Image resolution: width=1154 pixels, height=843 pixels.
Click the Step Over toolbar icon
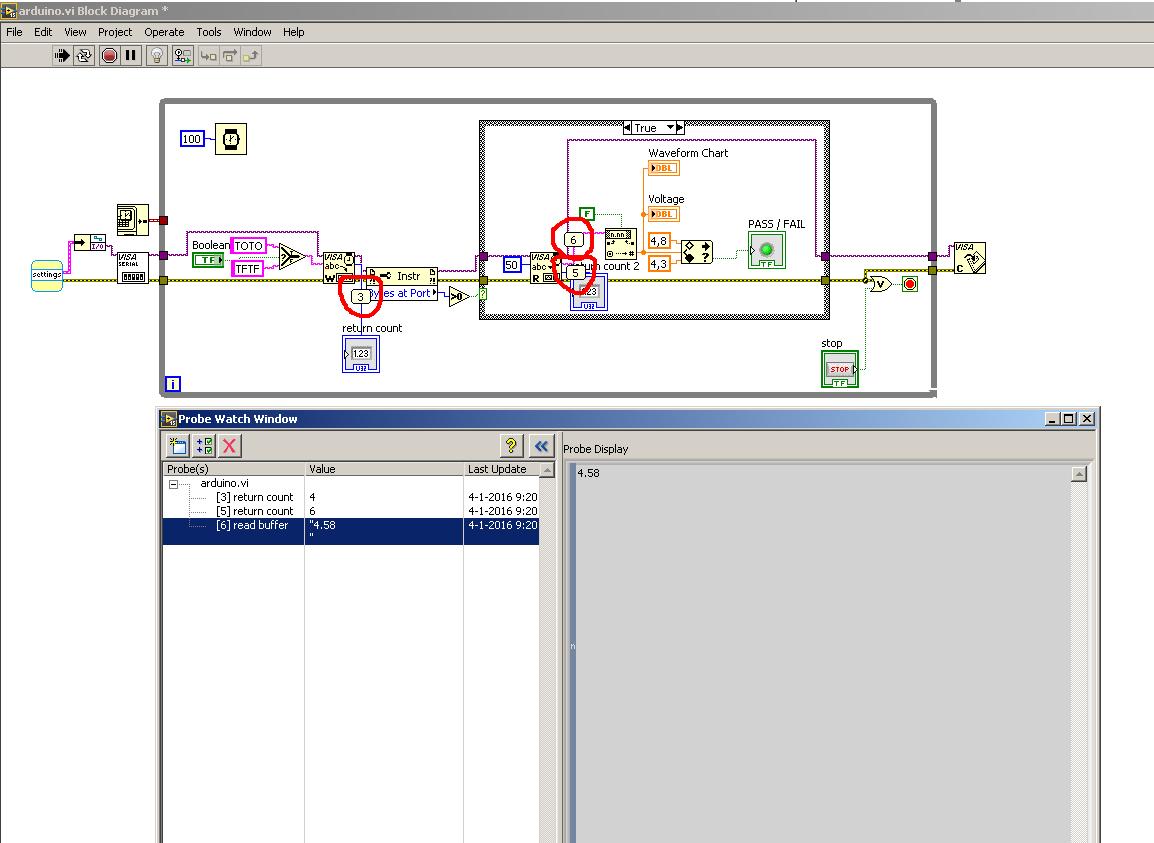point(229,56)
